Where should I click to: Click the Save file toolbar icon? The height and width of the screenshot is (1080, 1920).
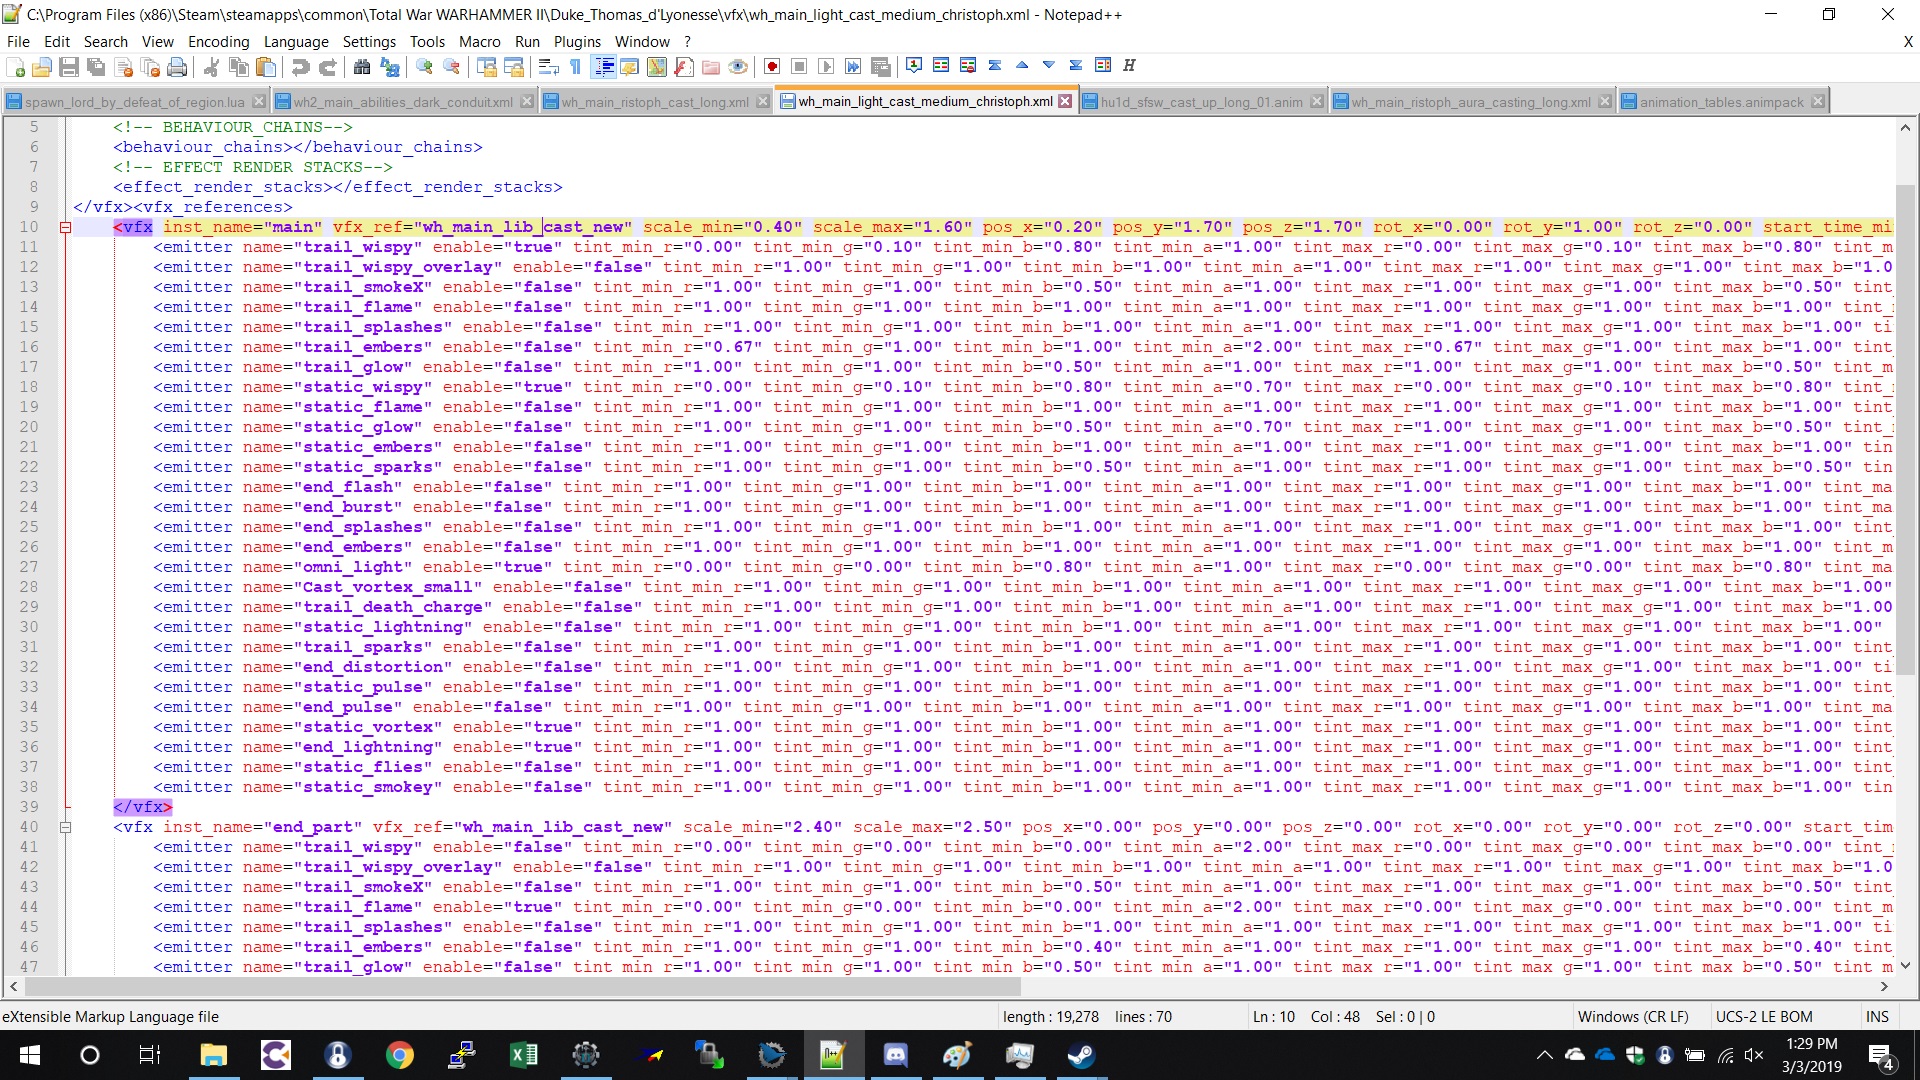tap(69, 66)
